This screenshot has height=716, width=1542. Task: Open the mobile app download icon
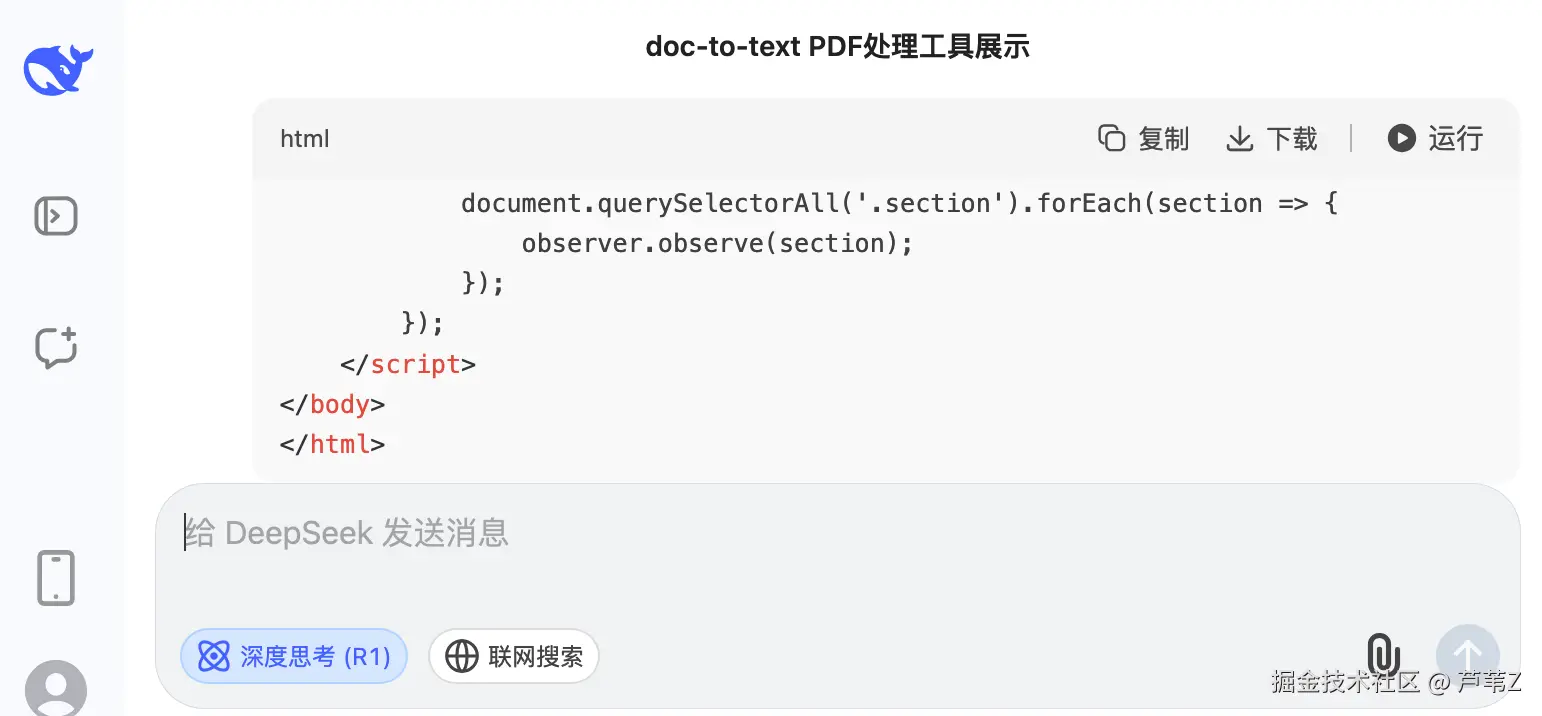tap(56, 578)
